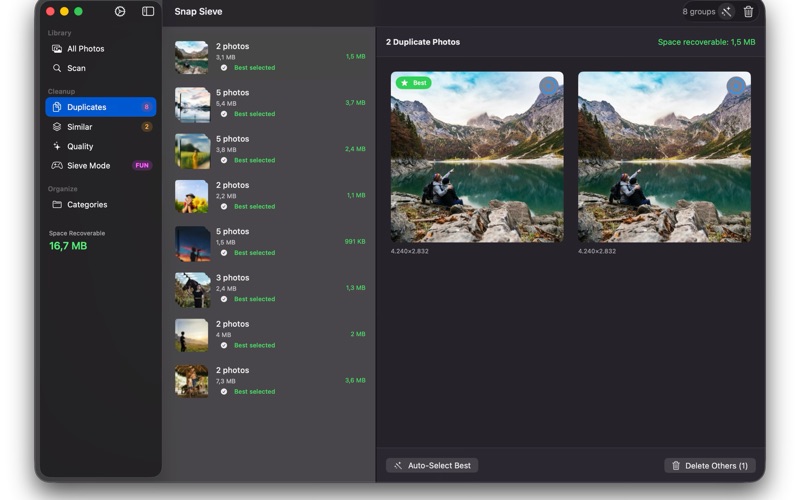Click the Auto-Select Best button
The height and width of the screenshot is (500, 800).
click(432, 465)
